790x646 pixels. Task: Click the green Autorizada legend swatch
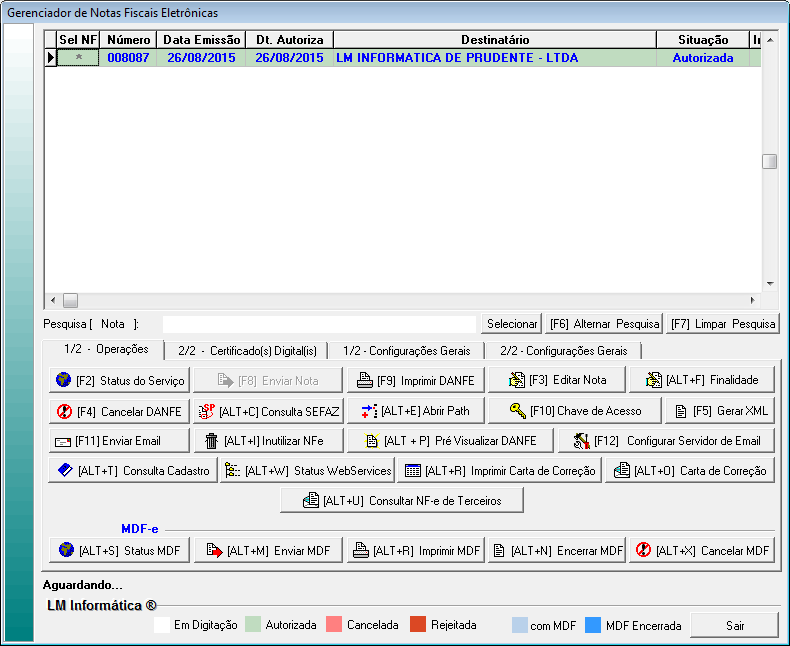252,625
